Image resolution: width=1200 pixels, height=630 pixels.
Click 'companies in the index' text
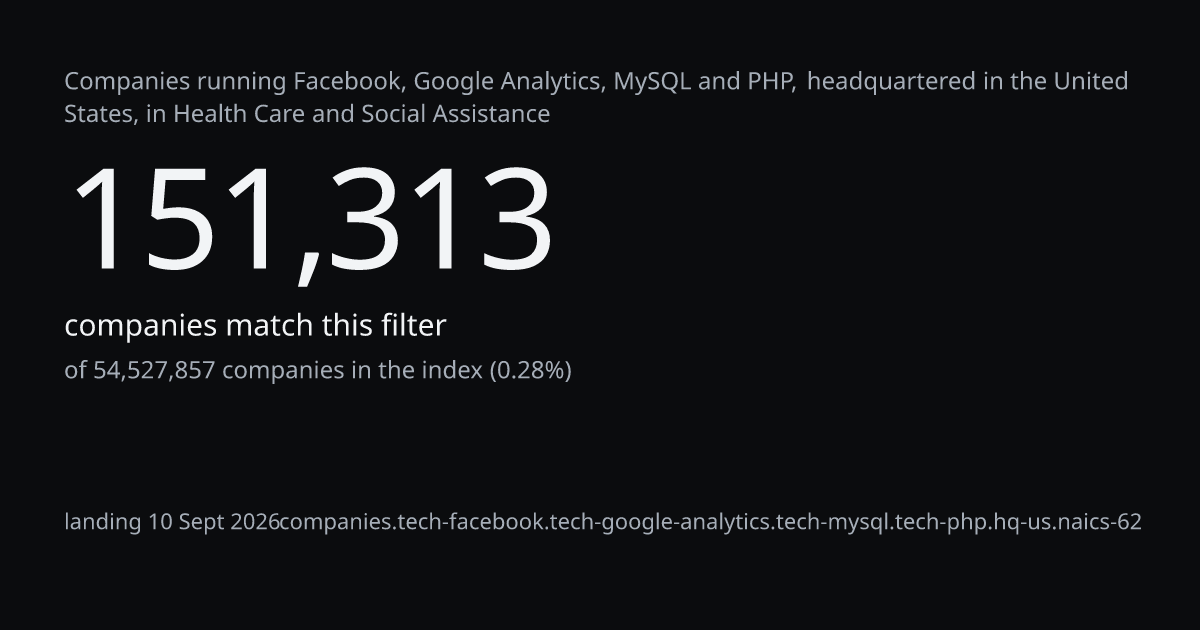pyautogui.click(x=352, y=371)
